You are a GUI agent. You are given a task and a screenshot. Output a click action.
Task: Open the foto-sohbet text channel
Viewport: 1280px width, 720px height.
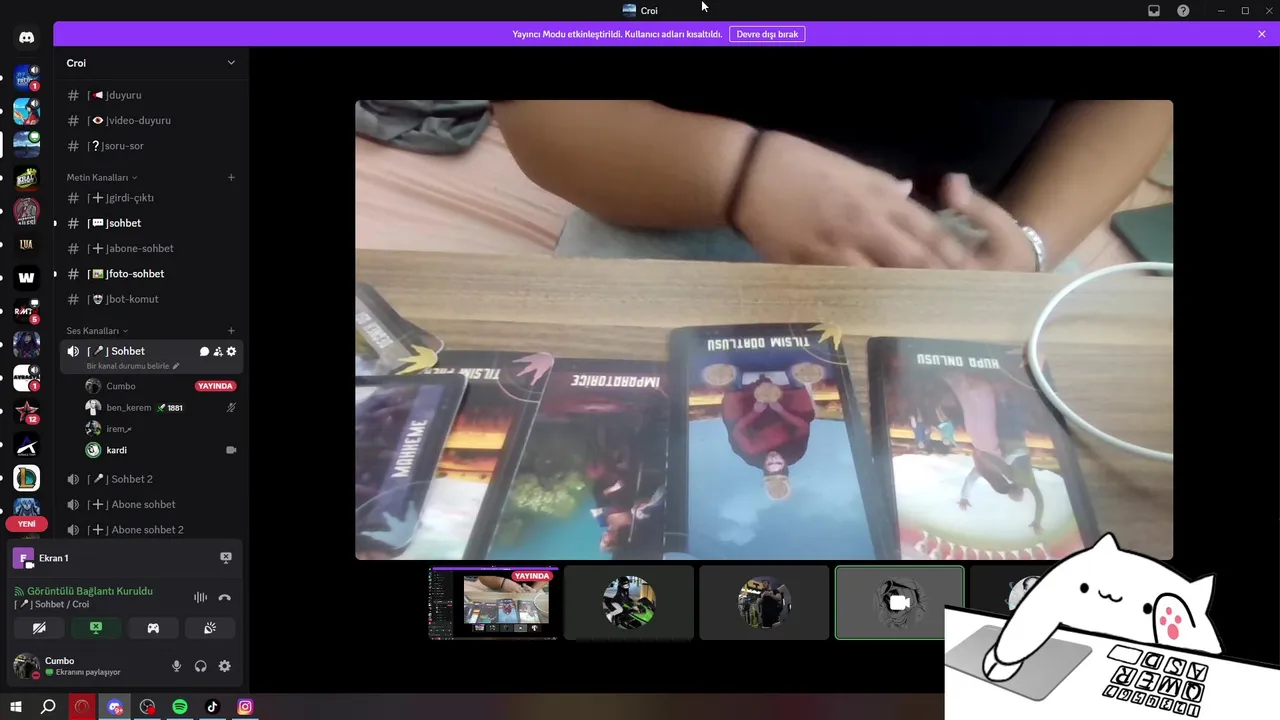tap(150, 274)
